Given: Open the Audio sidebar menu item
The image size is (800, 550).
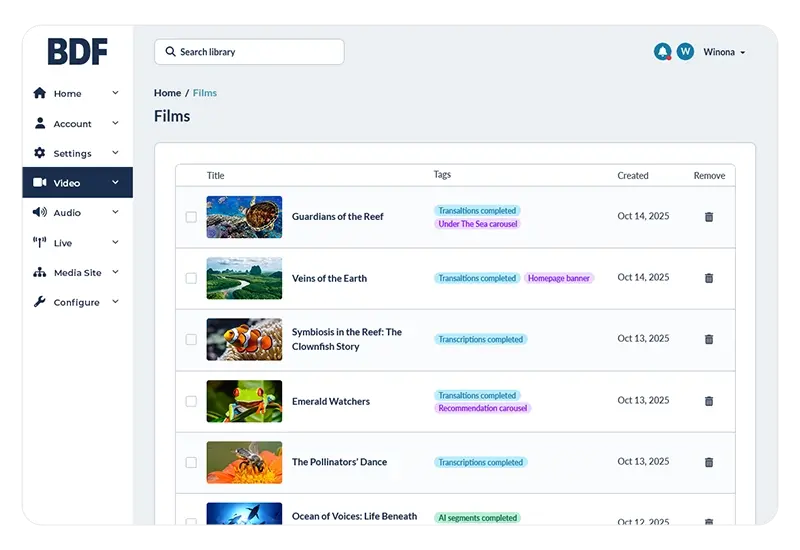Looking at the screenshot, I should (67, 213).
